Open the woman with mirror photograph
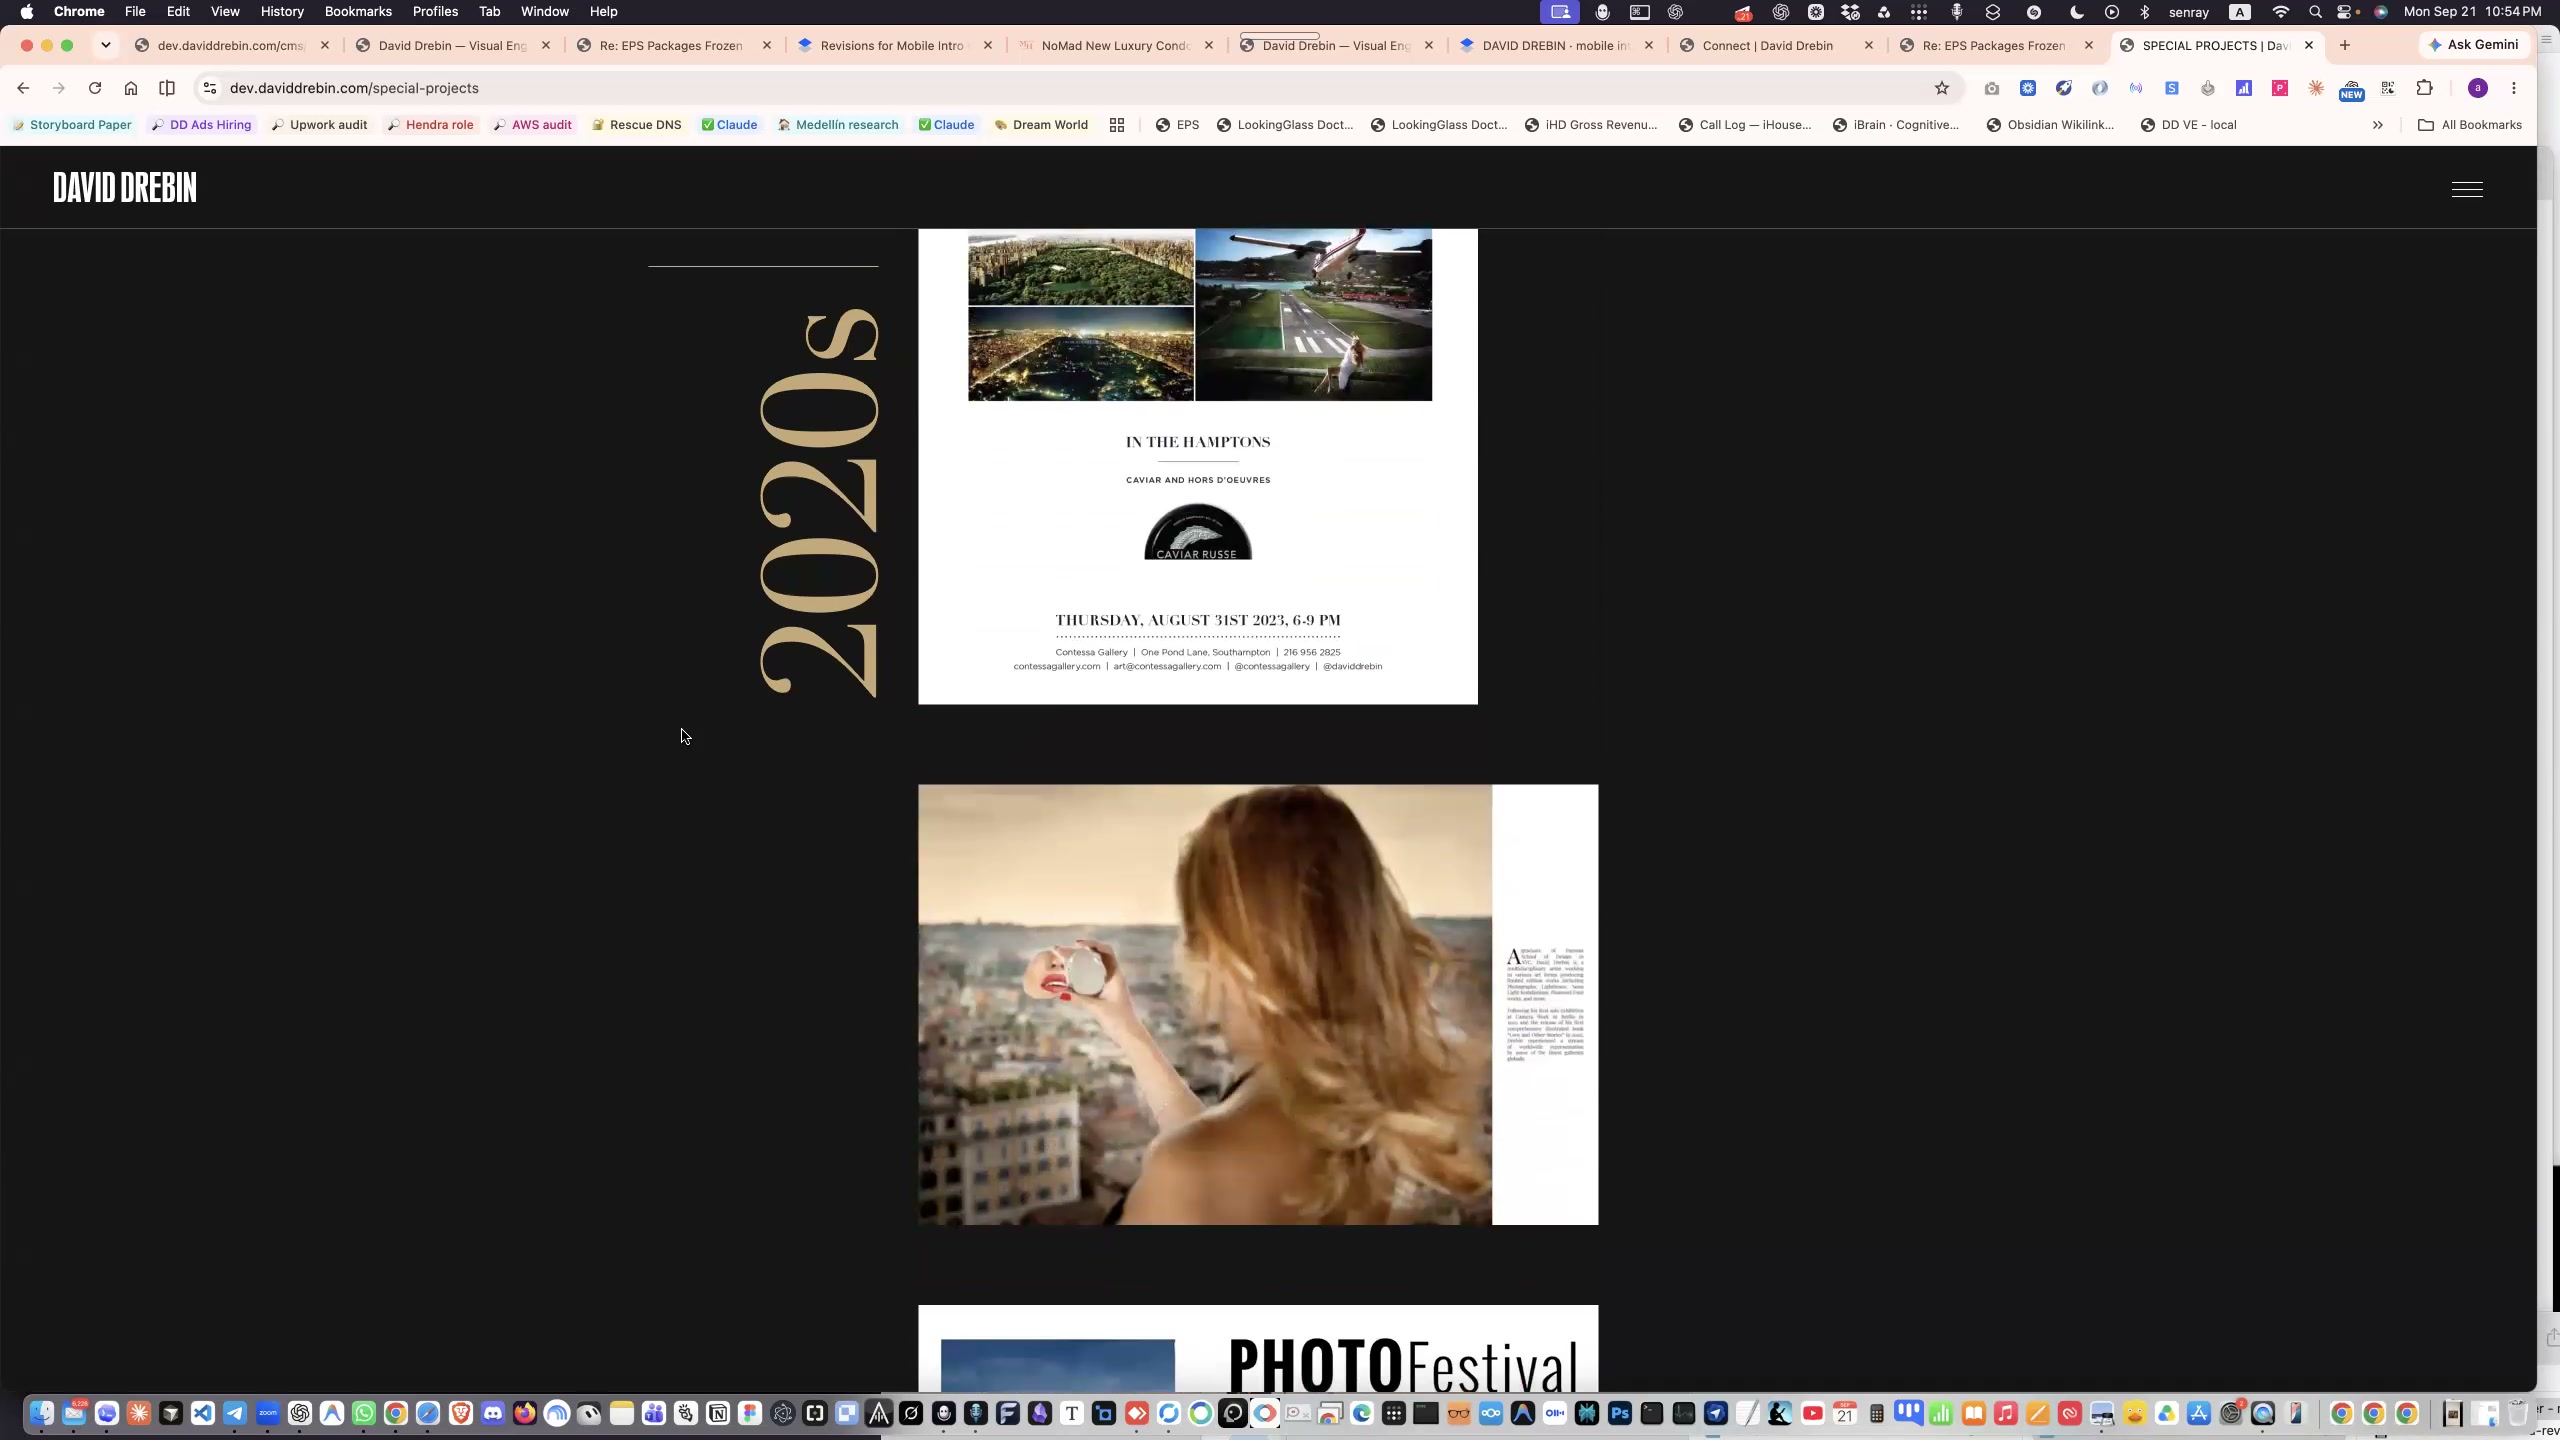 tap(1258, 1004)
